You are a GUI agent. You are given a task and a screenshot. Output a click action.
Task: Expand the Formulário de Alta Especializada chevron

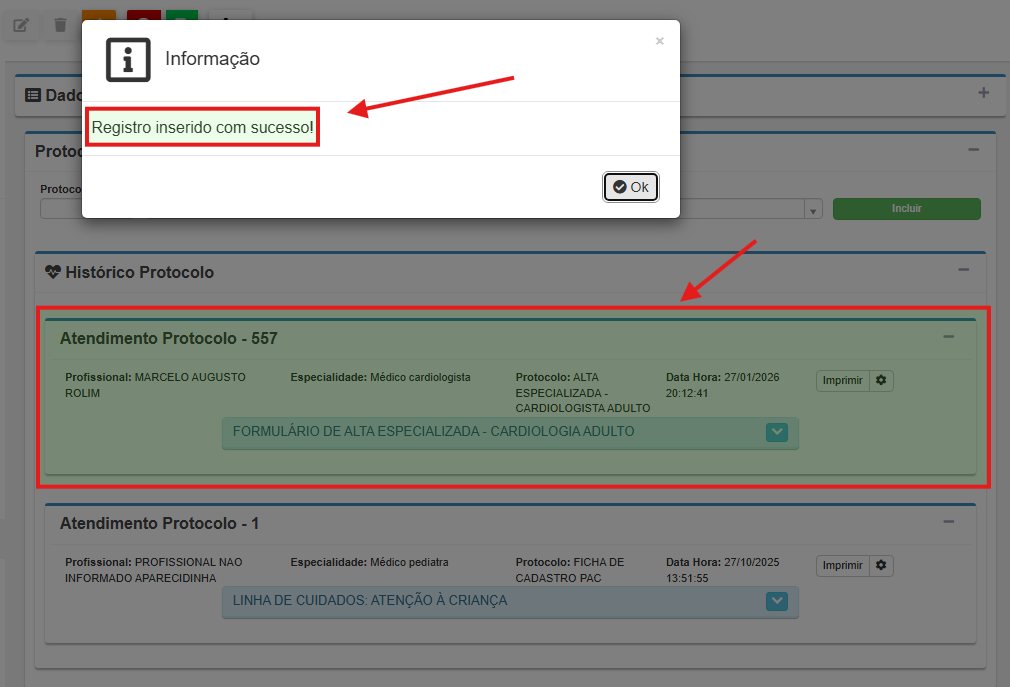tap(777, 432)
